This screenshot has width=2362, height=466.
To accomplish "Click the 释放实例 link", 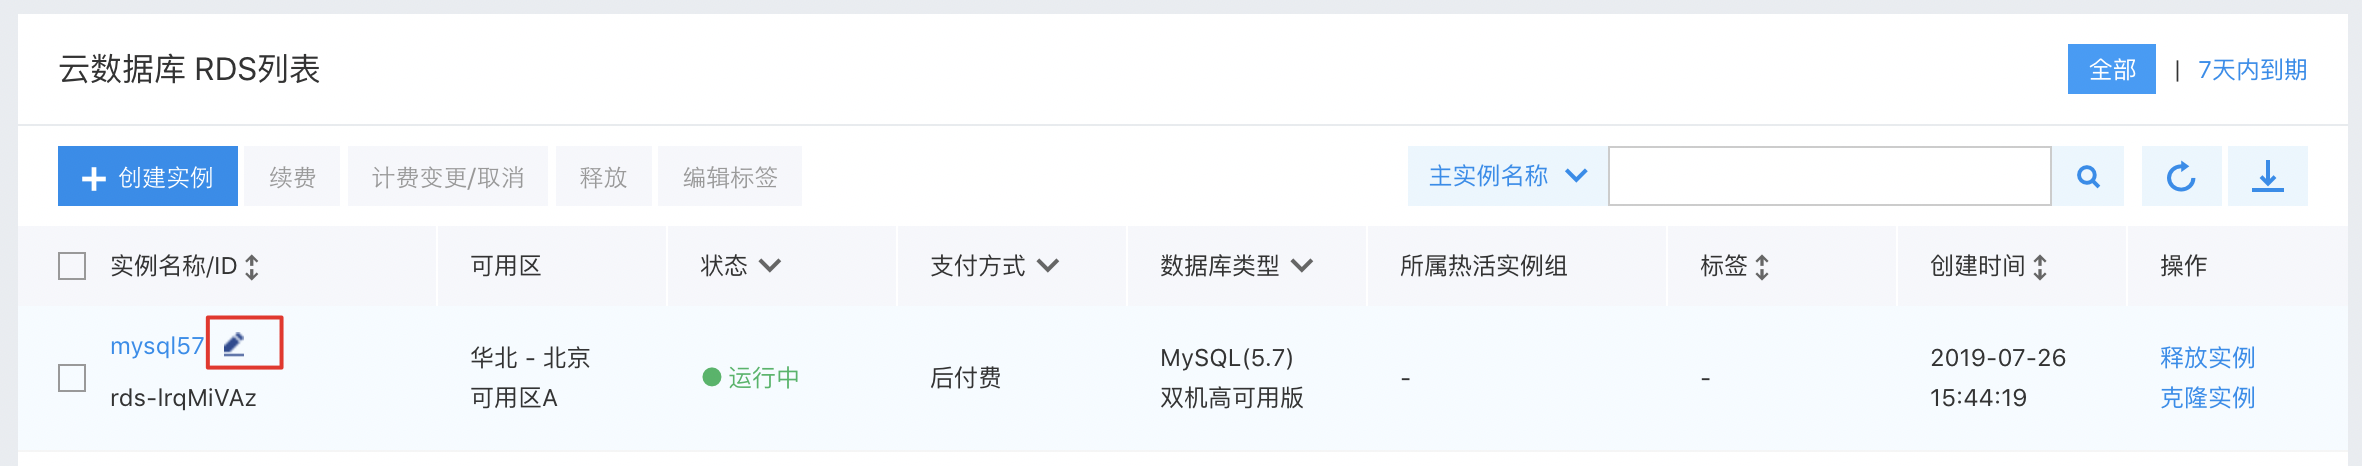I will 2208,357.
